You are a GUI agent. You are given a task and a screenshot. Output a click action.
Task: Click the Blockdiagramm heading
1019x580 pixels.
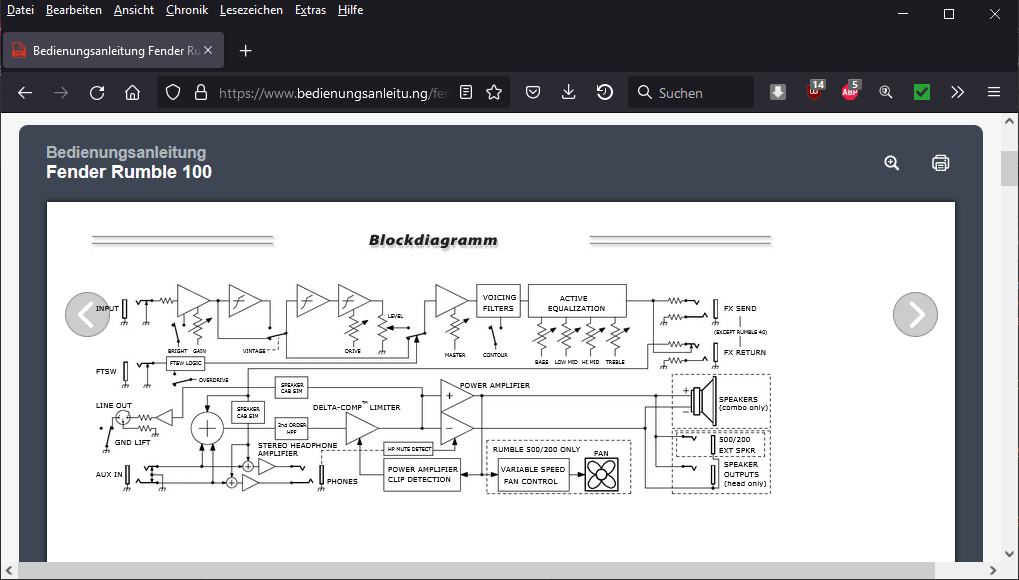tap(433, 241)
